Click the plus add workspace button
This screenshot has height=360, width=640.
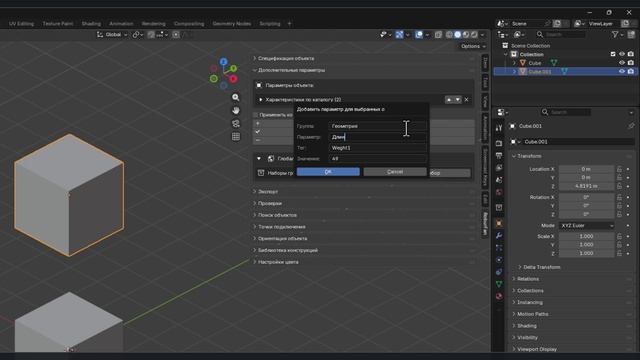[289, 24]
